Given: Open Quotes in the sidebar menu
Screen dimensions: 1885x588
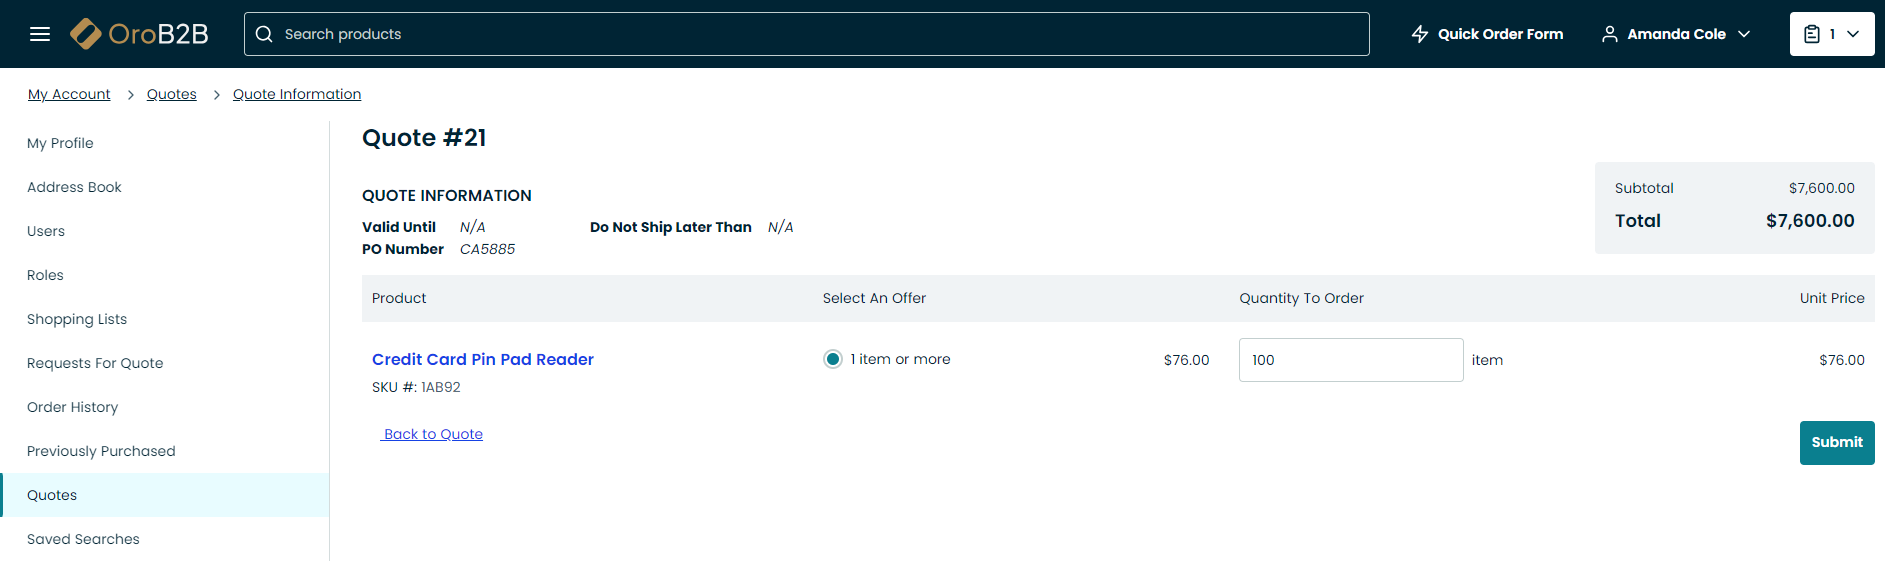Looking at the screenshot, I should (x=52, y=495).
